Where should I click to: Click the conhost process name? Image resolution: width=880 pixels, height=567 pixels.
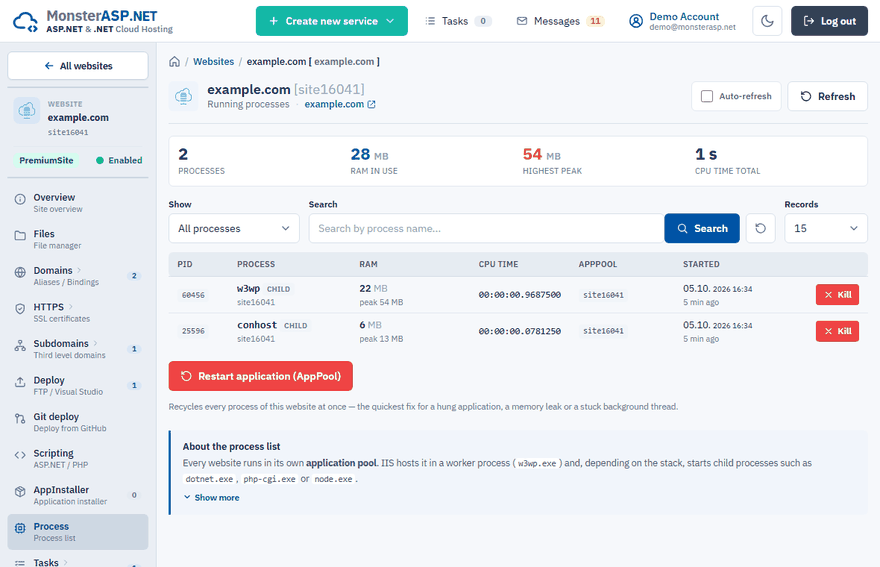(257, 325)
